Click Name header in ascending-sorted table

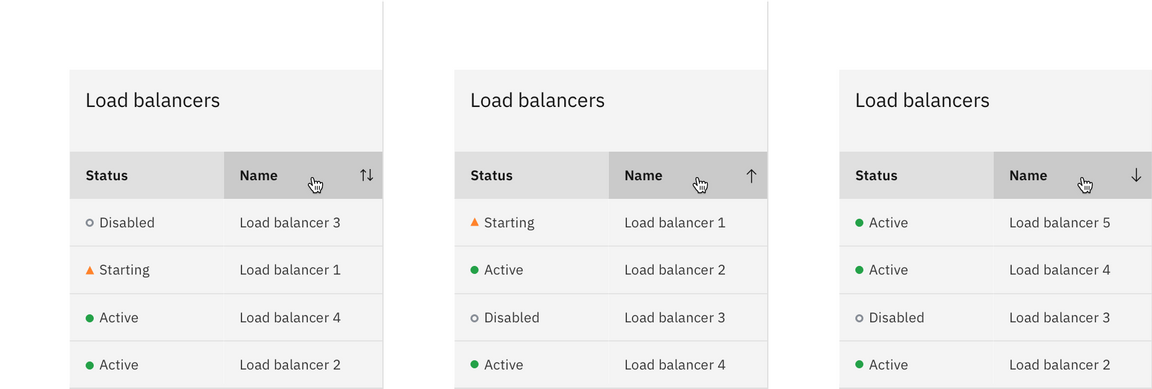click(x=688, y=175)
